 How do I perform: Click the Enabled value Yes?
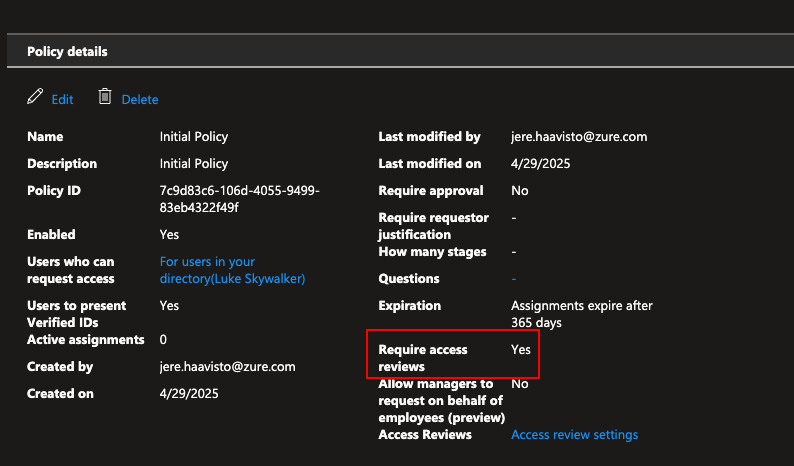point(169,235)
